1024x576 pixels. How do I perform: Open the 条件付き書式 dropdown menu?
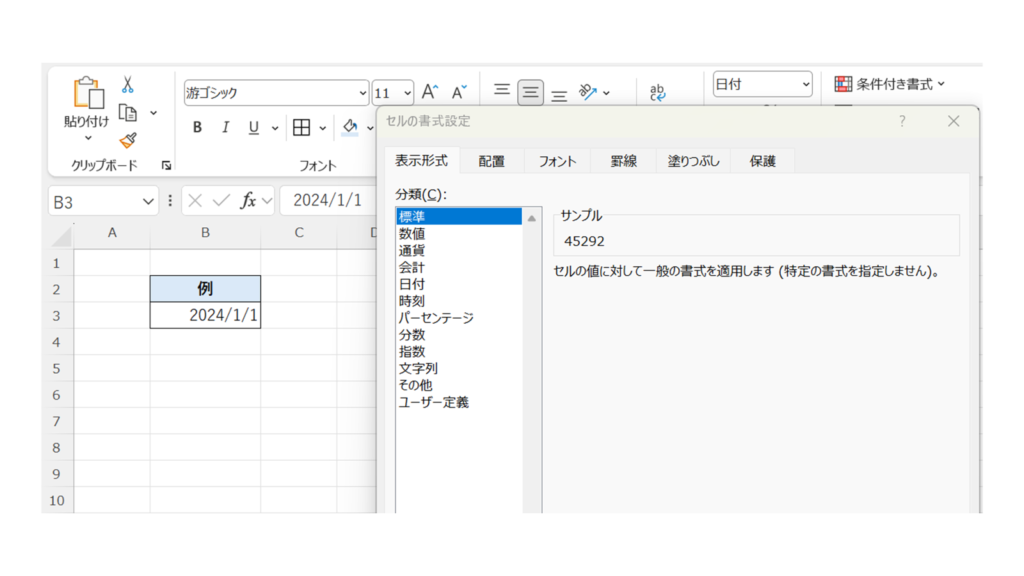click(x=890, y=85)
